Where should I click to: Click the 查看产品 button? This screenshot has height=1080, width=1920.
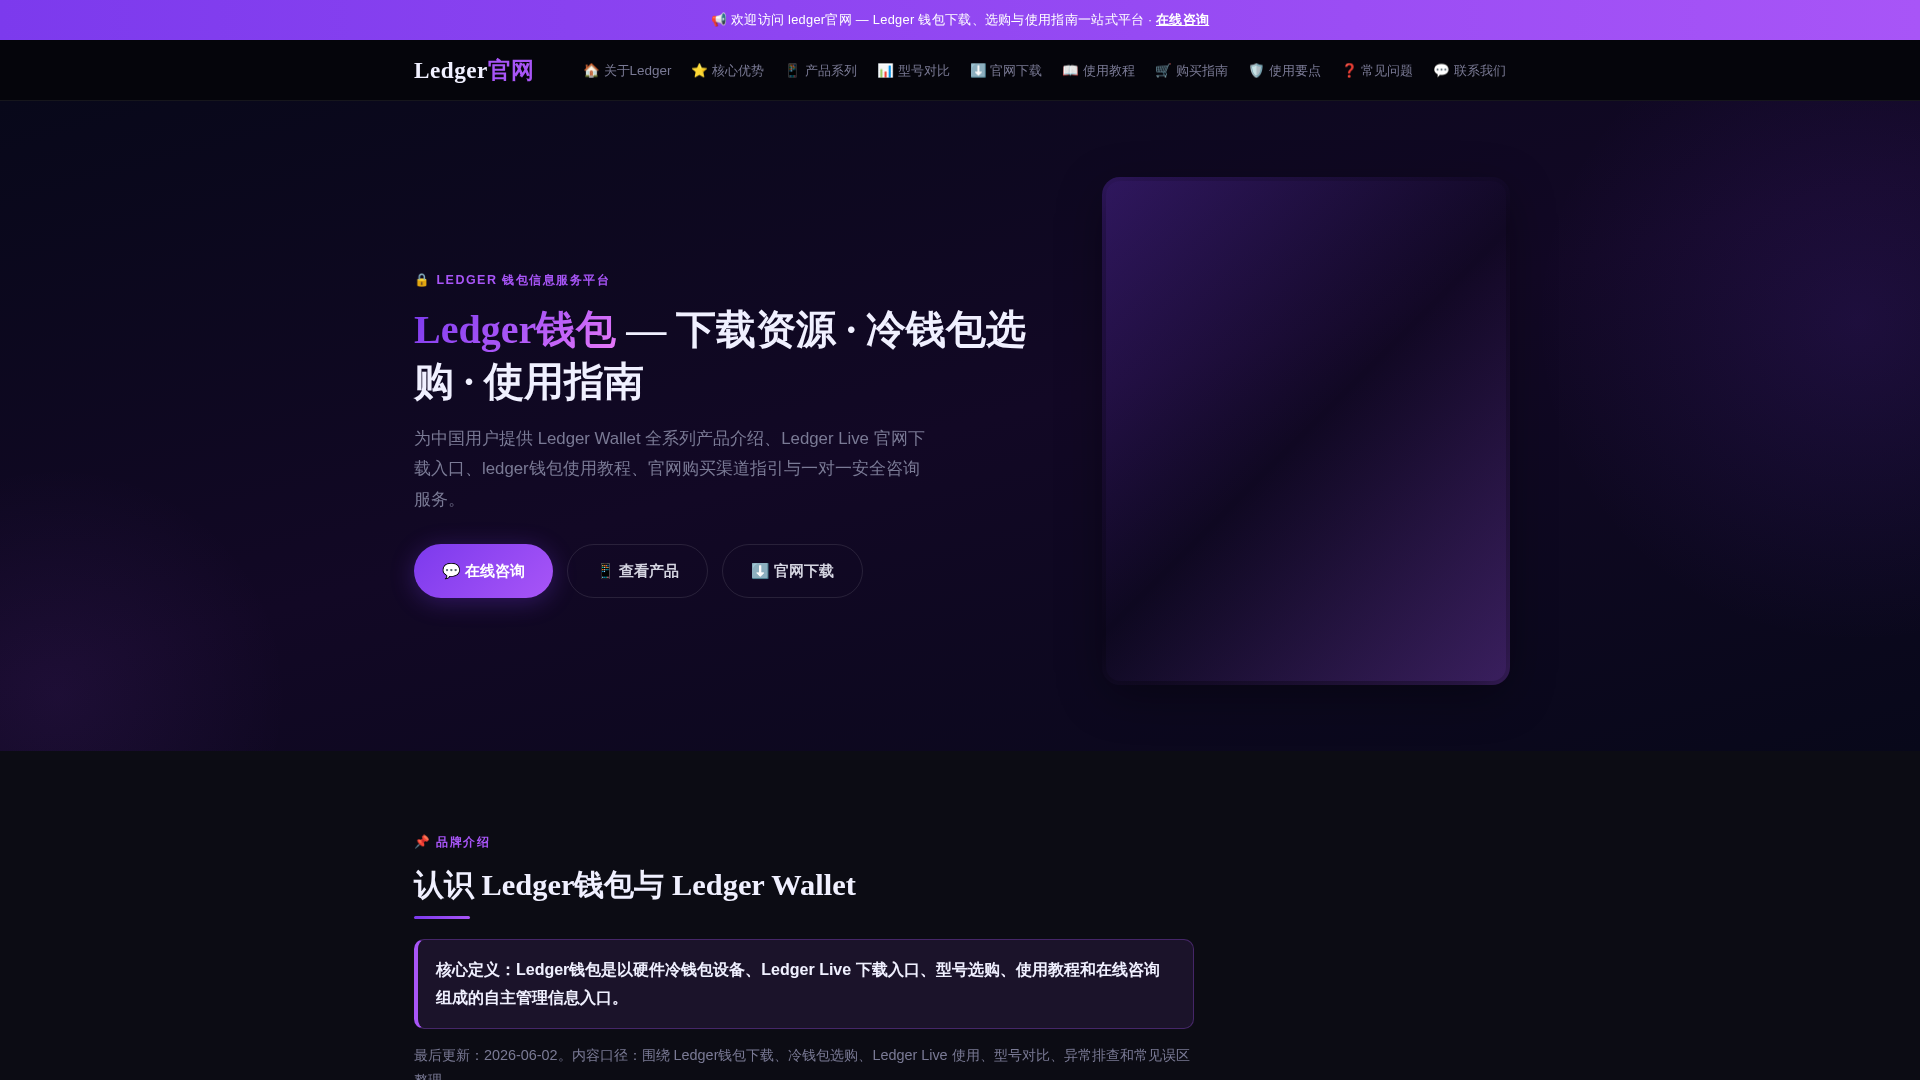(x=637, y=571)
